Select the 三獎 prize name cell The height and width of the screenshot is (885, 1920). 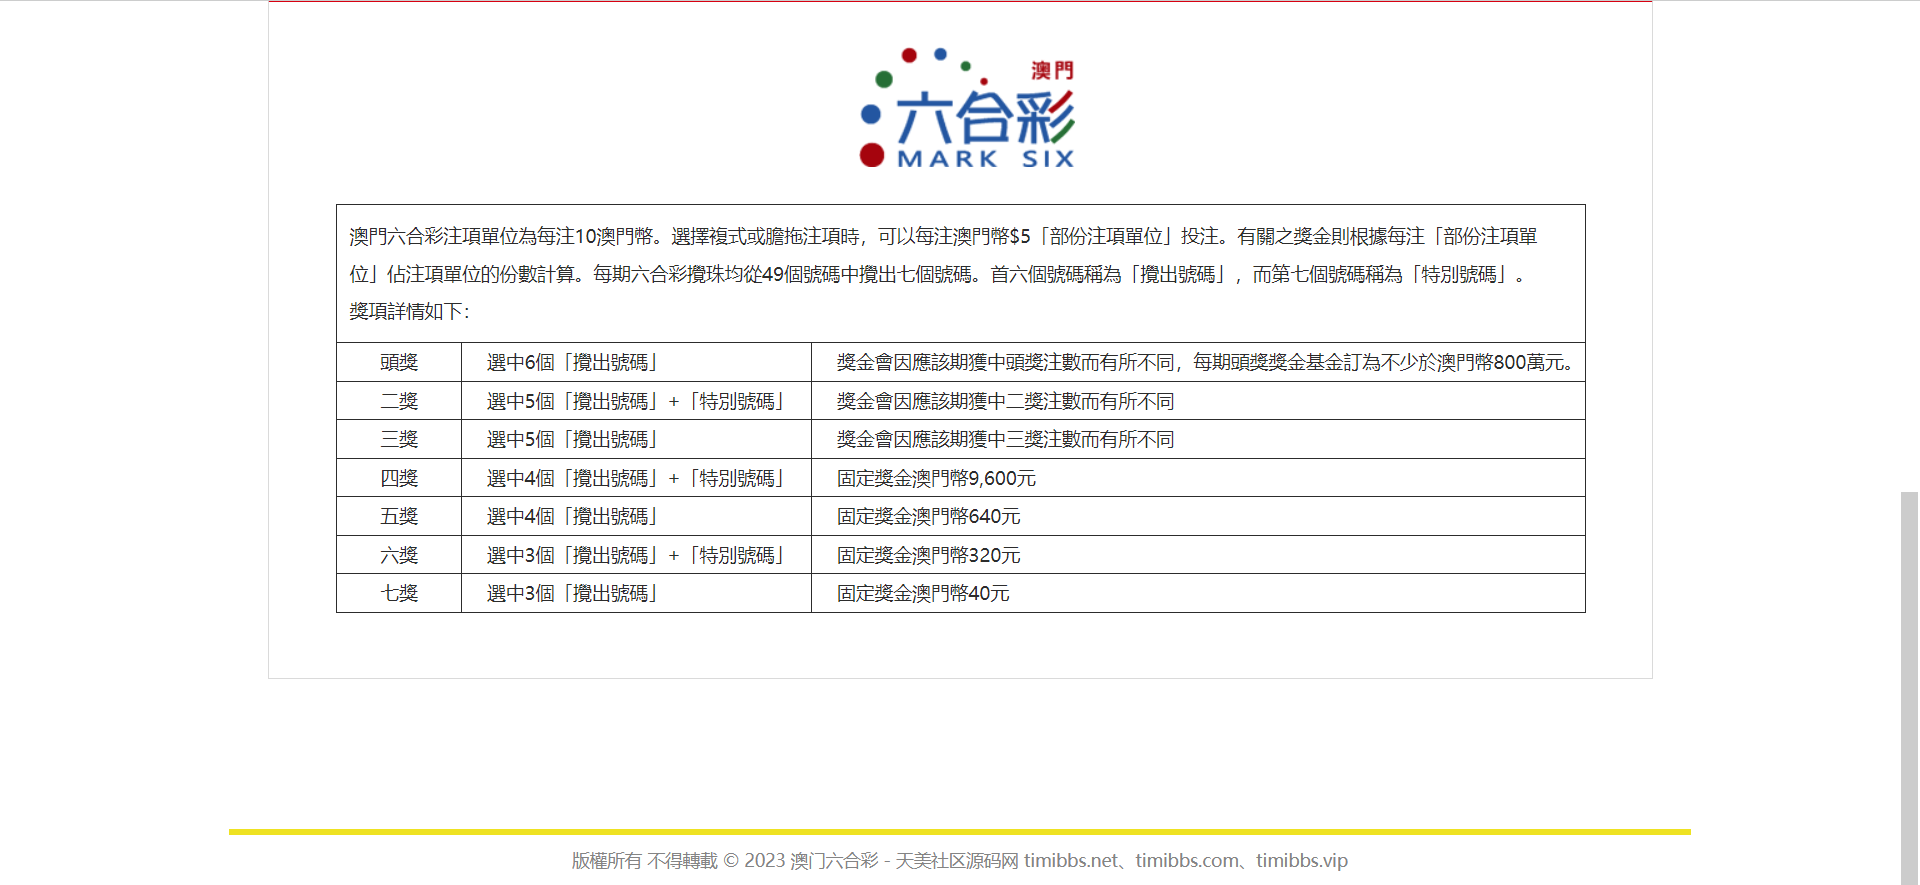click(399, 439)
